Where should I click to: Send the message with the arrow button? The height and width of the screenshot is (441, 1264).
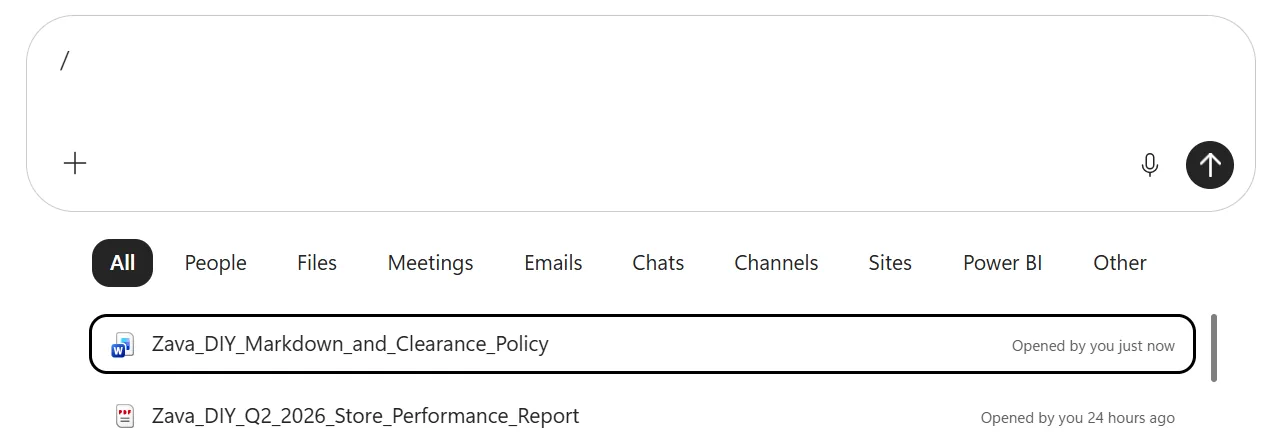(x=1210, y=164)
